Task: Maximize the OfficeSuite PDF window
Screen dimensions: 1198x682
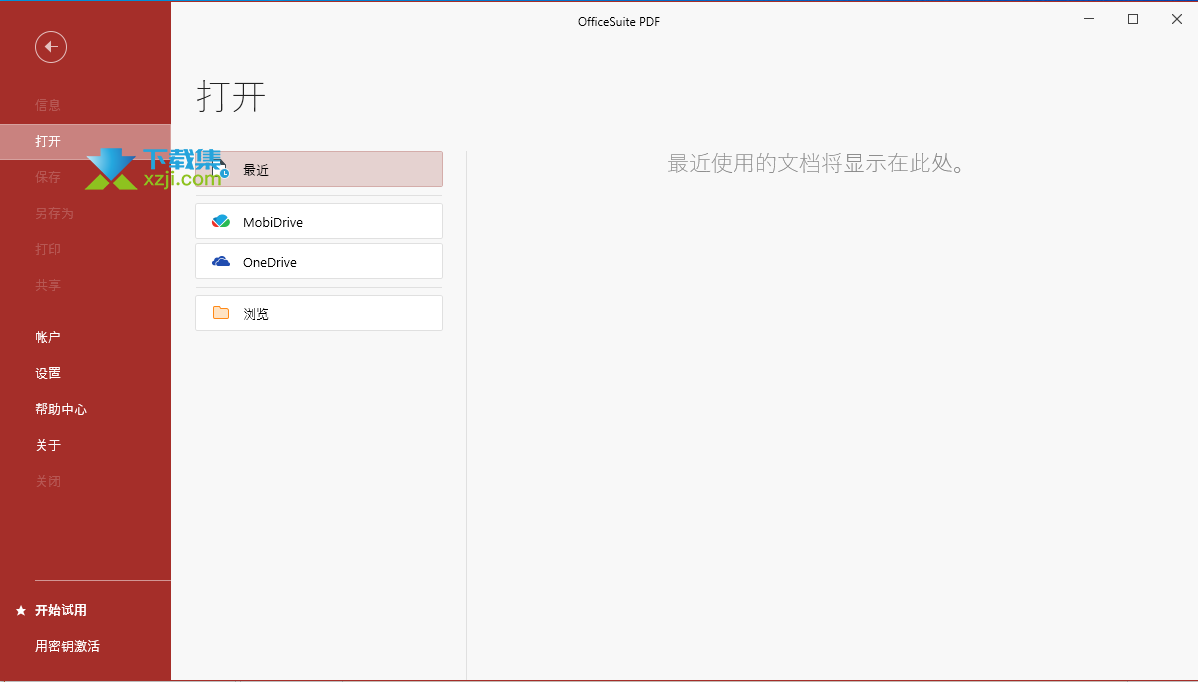Action: coord(1133,19)
